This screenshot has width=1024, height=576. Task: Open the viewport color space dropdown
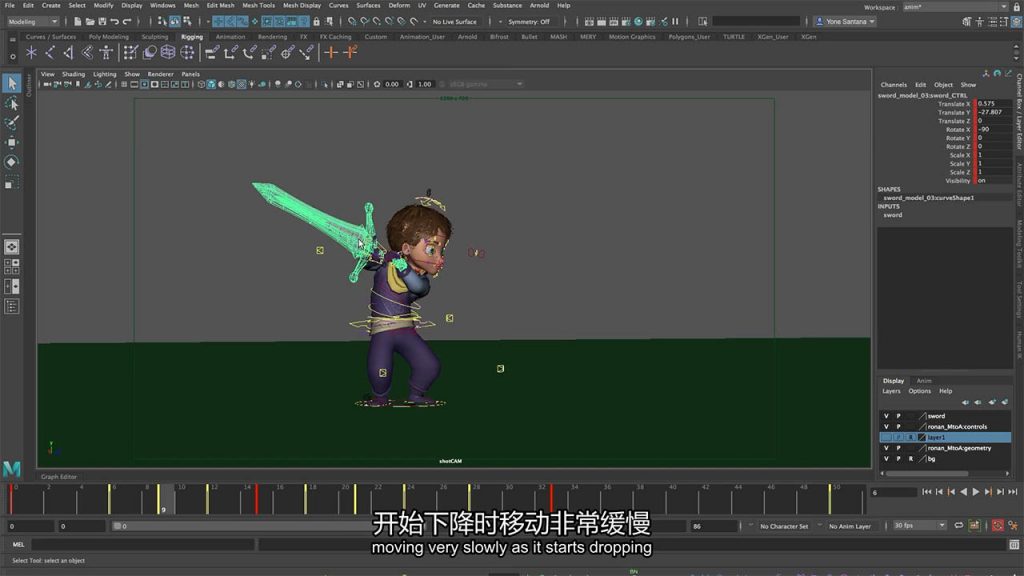point(485,84)
